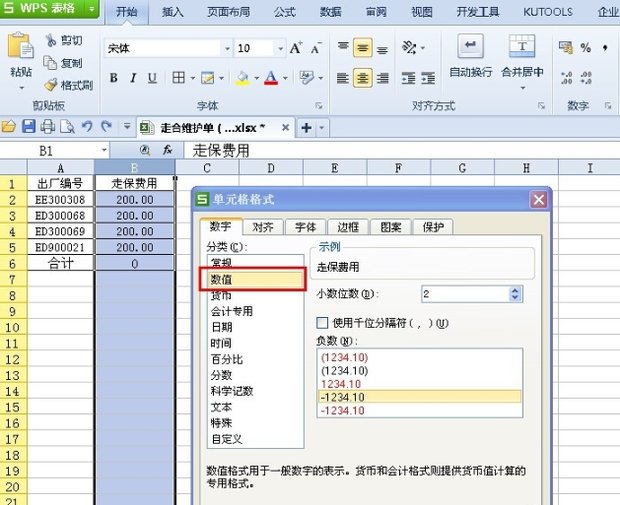This screenshot has width=620, height=505.
Task: Expand the borders dropdown arrow
Action: pyautogui.click(x=193, y=78)
